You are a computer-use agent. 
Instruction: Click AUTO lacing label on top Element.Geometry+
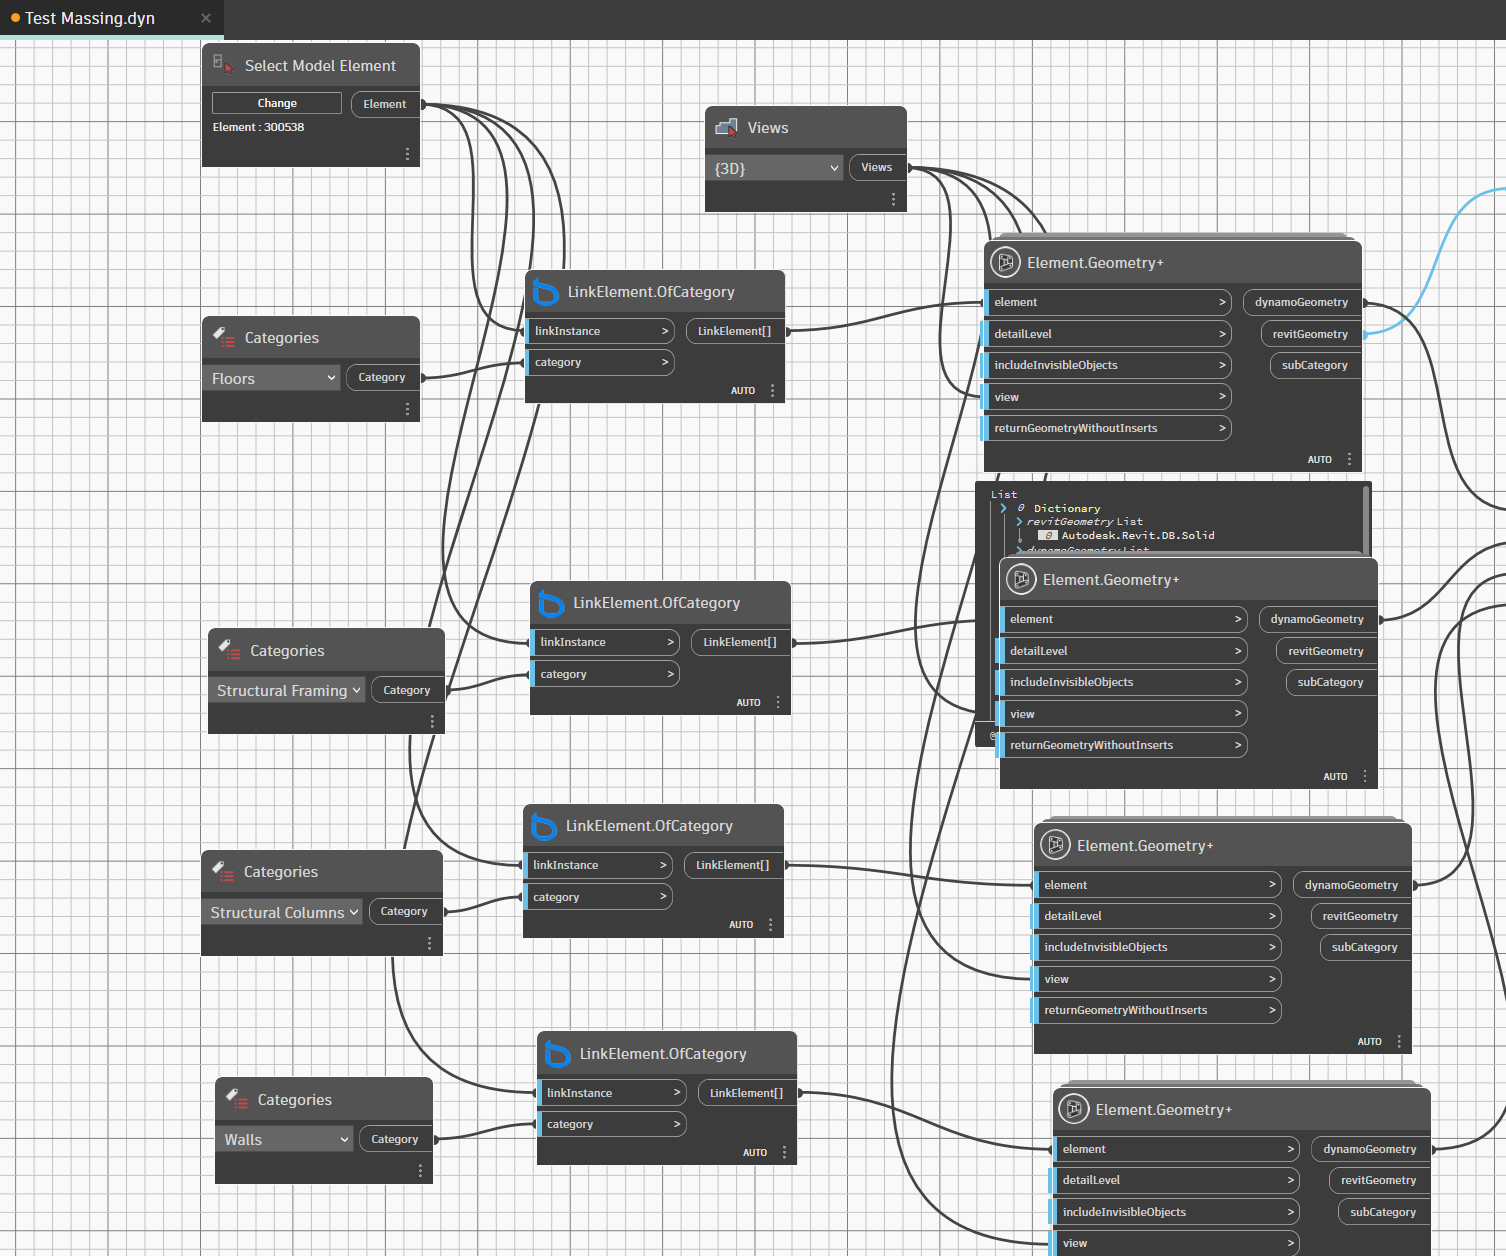tap(1320, 460)
